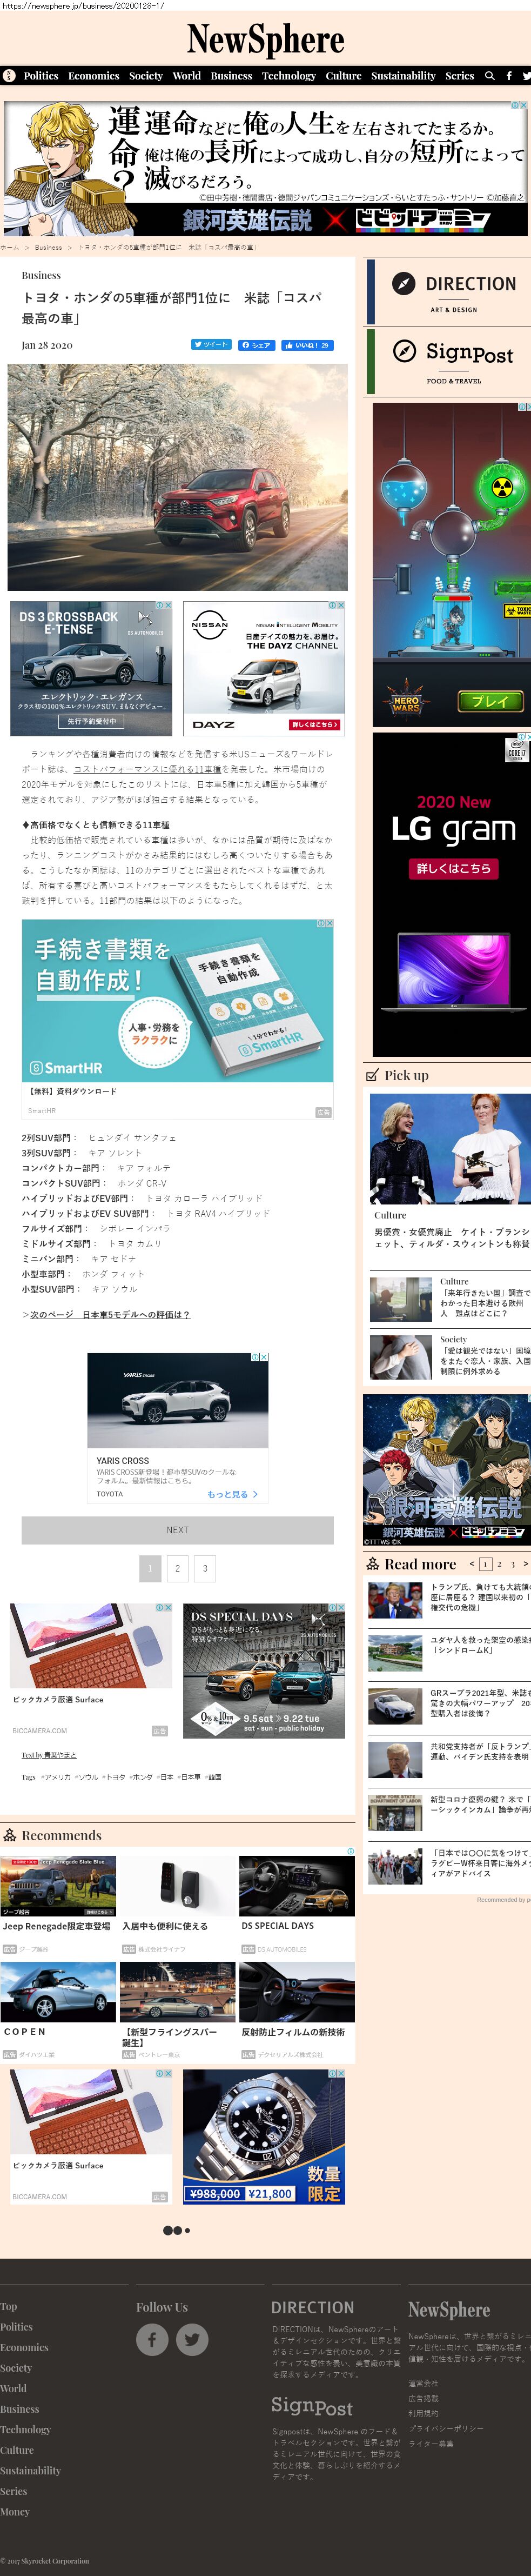This screenshot has width=531, height=2576.
Task: Go to article page 3
Action: pyautogui.click(x=205, y=1568)
